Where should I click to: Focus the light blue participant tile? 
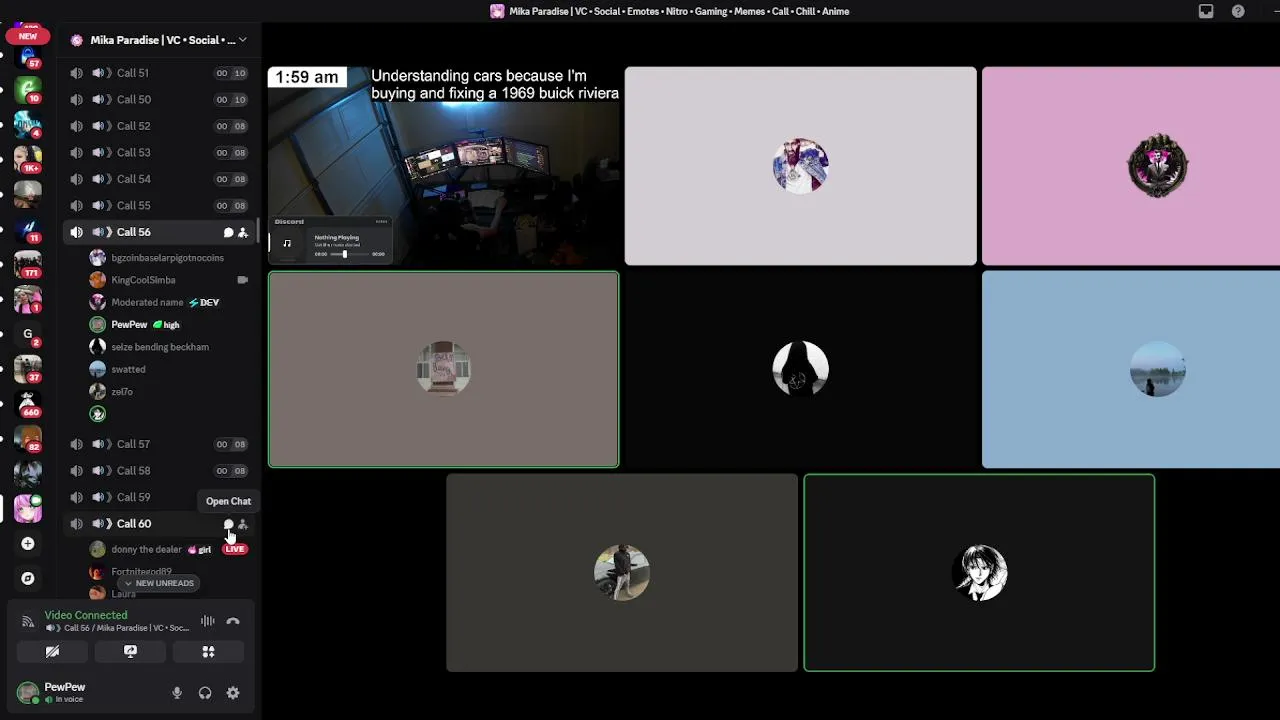(x=1131, y=369)
